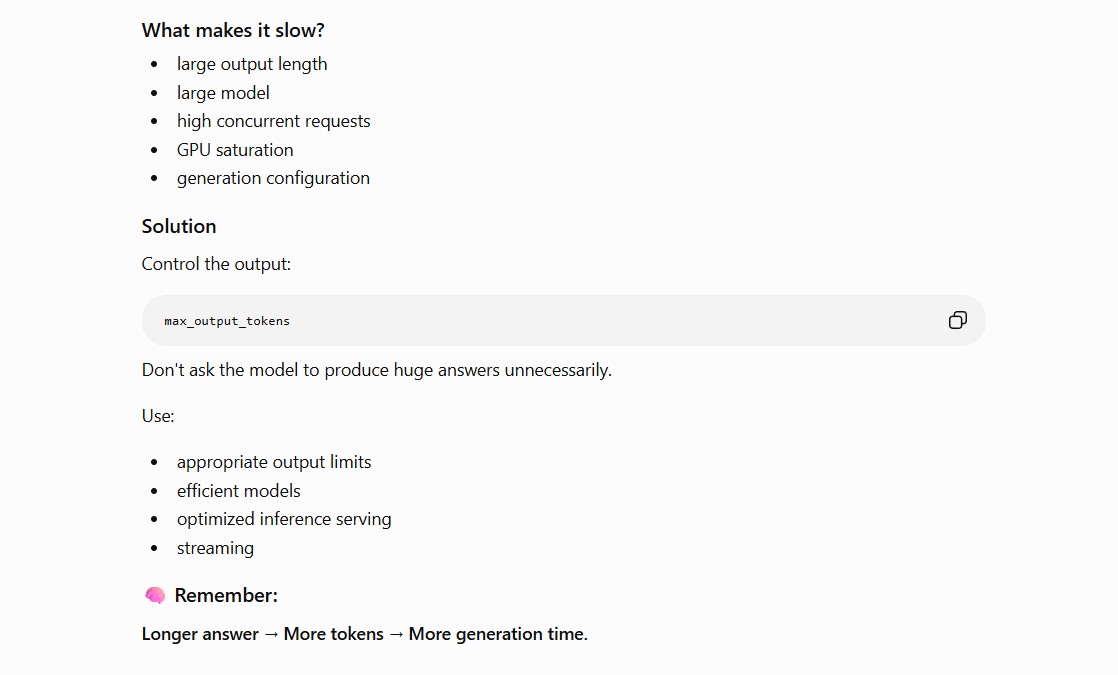Select the 'large output length' bullet
The image size is (1118, 675).
point(252,64)
